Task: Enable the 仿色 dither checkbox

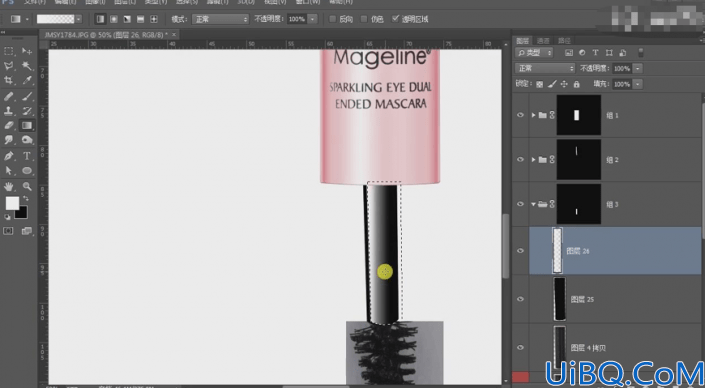Action: (364, 19)
